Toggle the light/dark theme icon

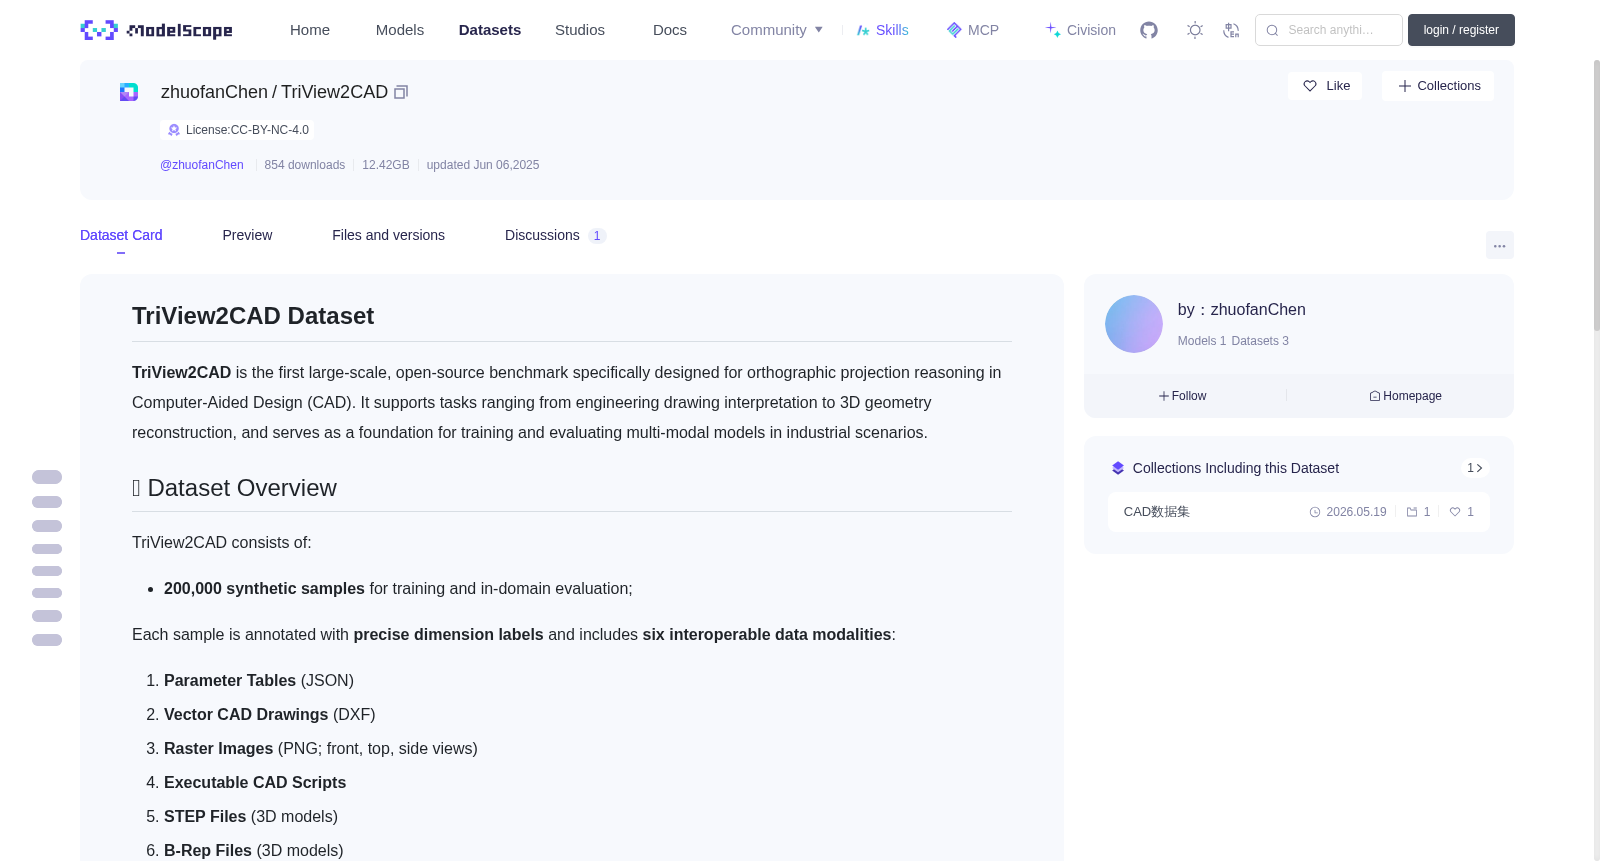point(1195,30)
